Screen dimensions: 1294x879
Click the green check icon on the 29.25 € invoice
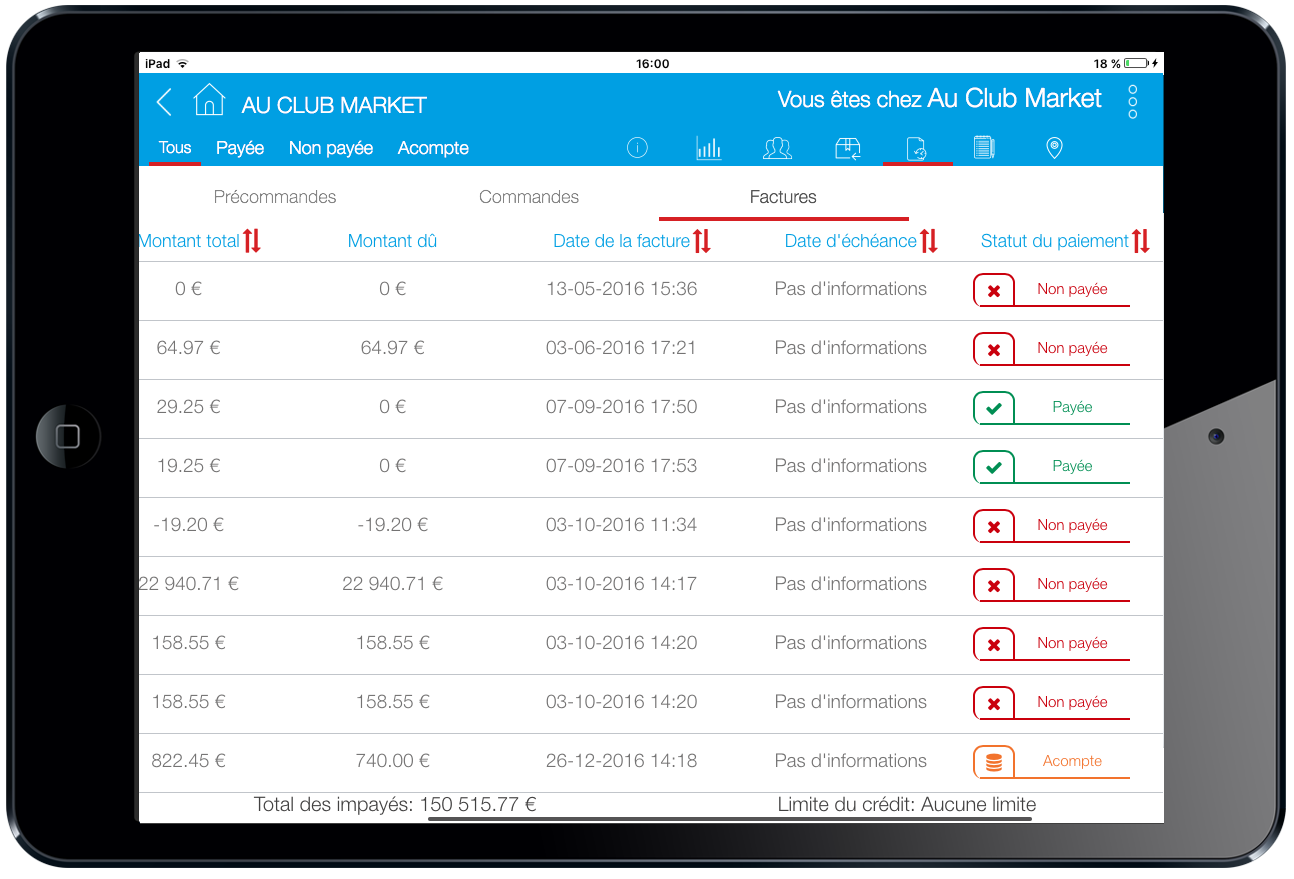(994, 409)
